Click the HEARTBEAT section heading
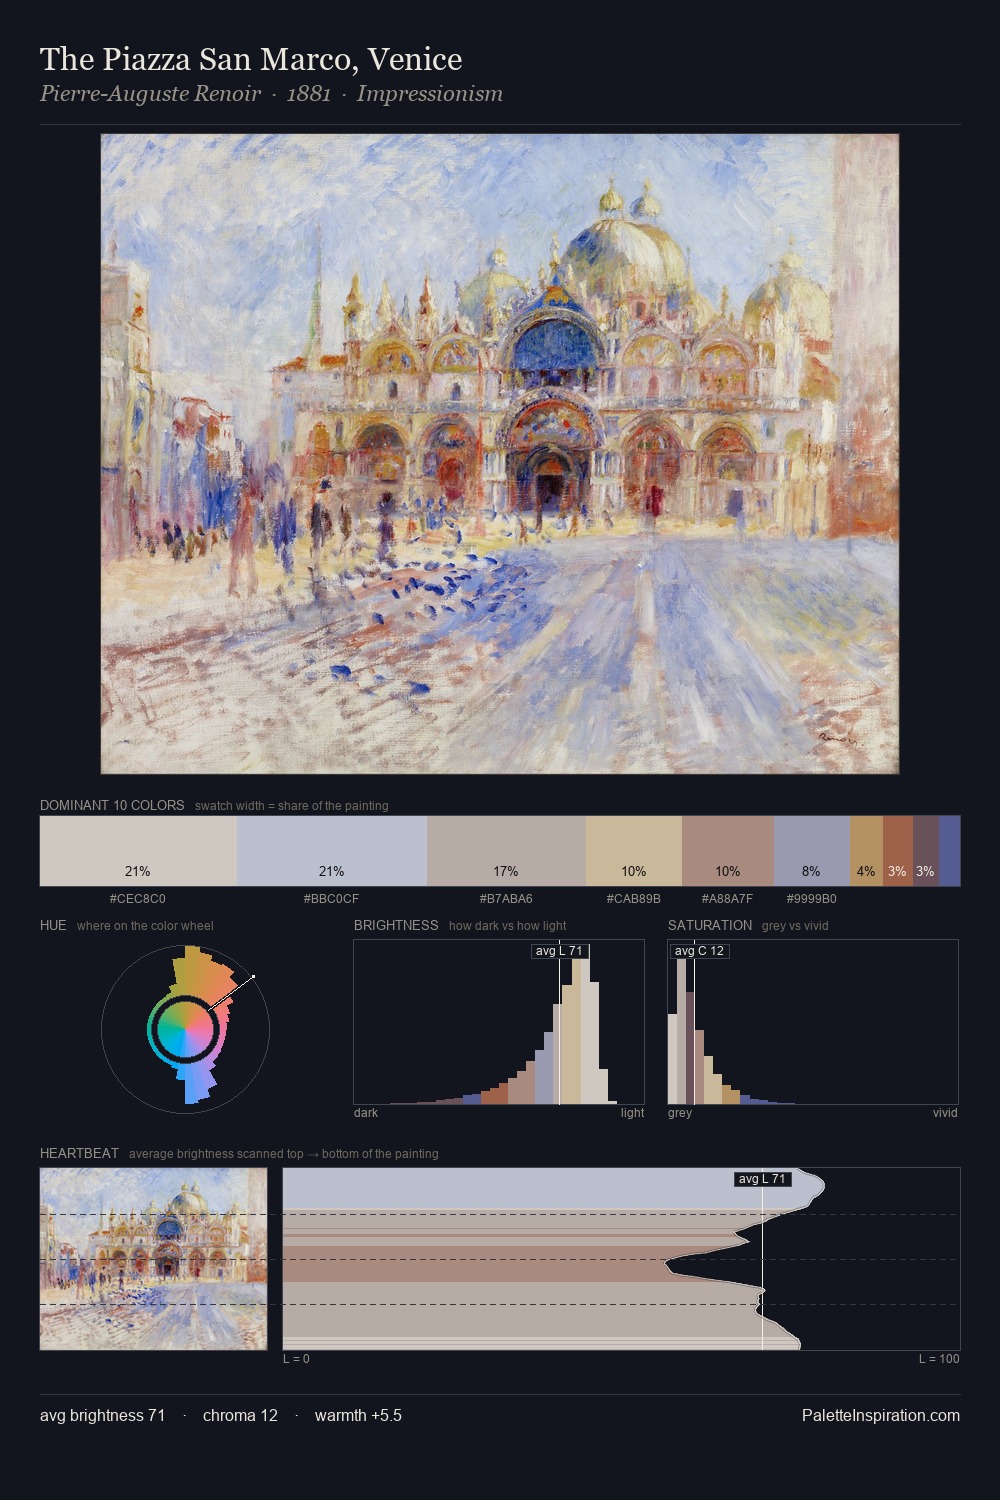This screenshot has width=1000, height=1500. coord(79,1153)
